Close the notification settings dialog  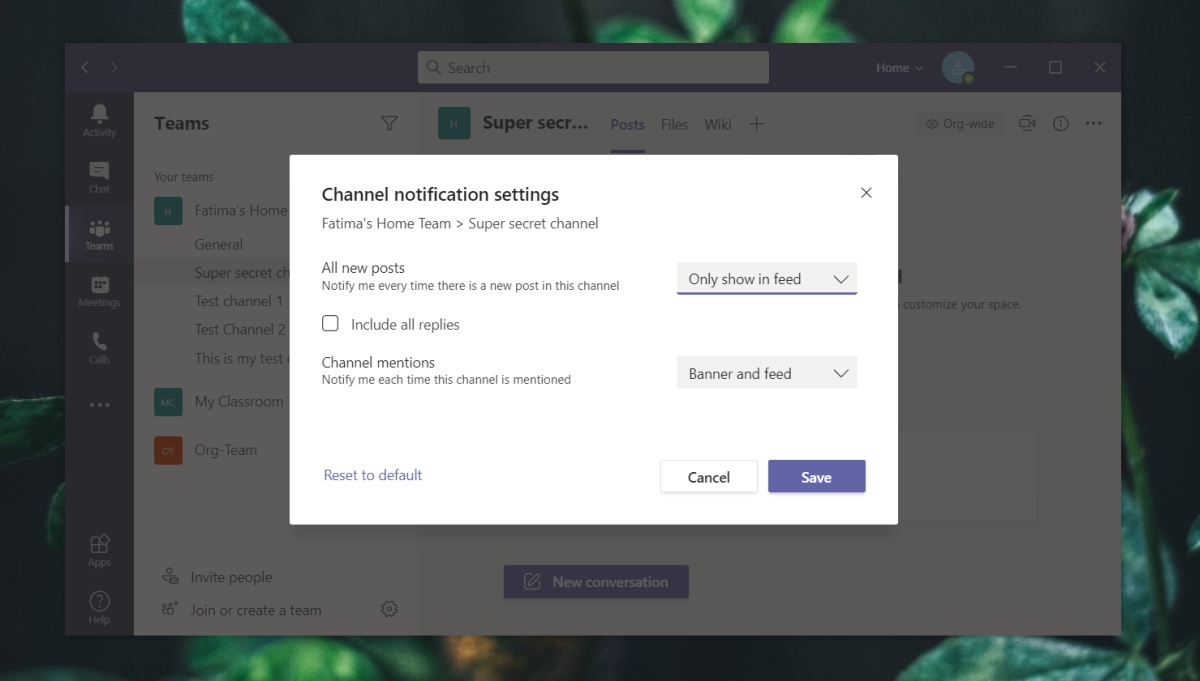tap(866, 193)
